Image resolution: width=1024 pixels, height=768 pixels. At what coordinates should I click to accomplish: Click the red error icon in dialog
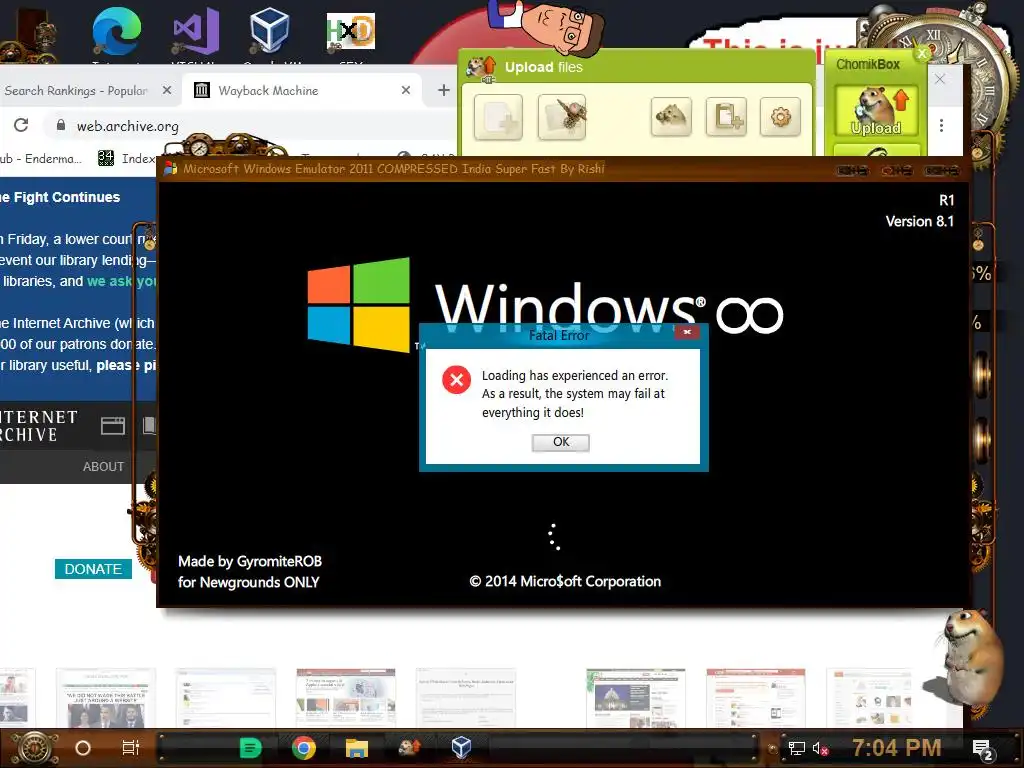tap(456, 379)
